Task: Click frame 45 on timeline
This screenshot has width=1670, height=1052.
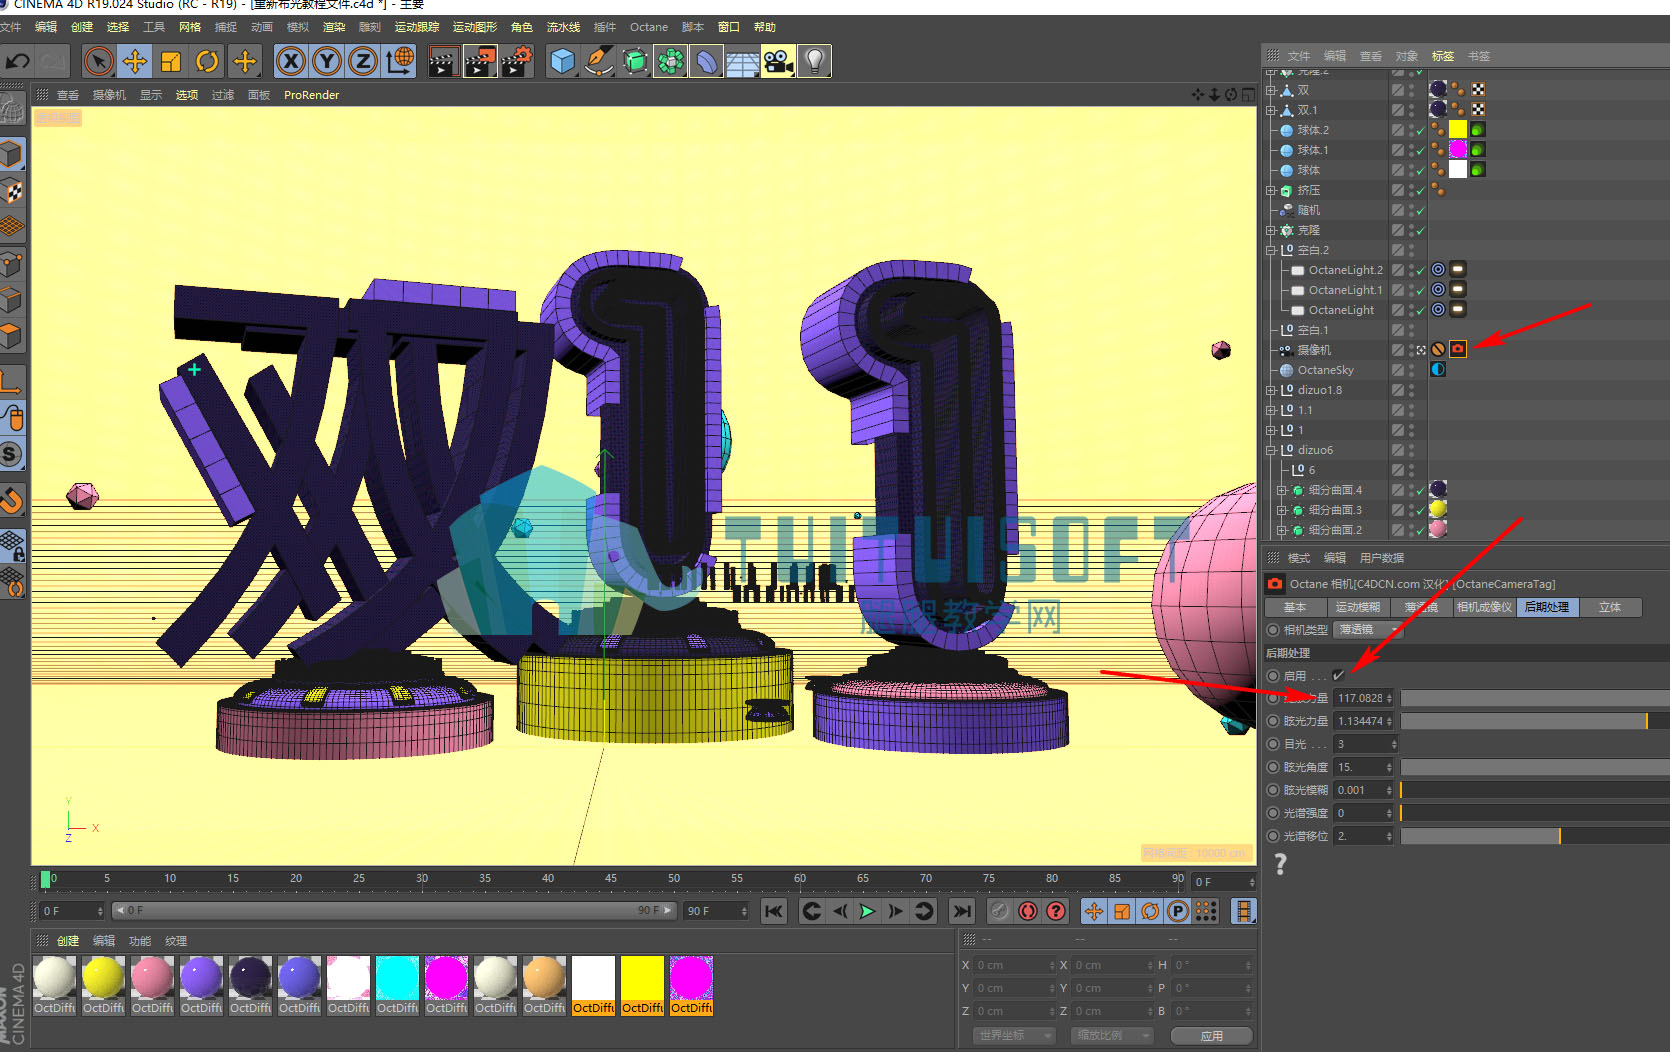Action: (611, 879)
